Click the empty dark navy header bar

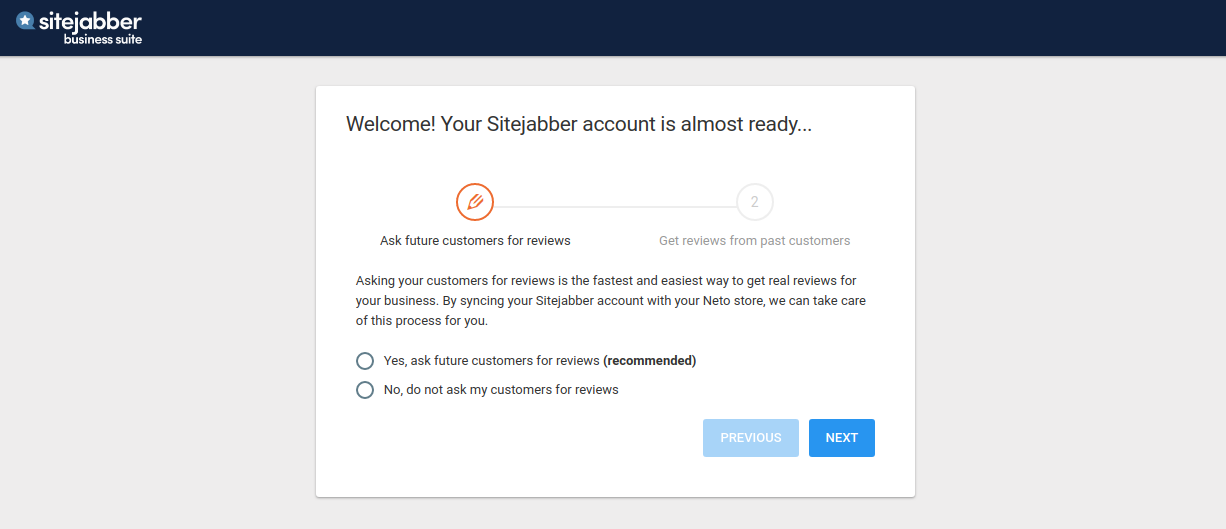(x=680, y=28)
